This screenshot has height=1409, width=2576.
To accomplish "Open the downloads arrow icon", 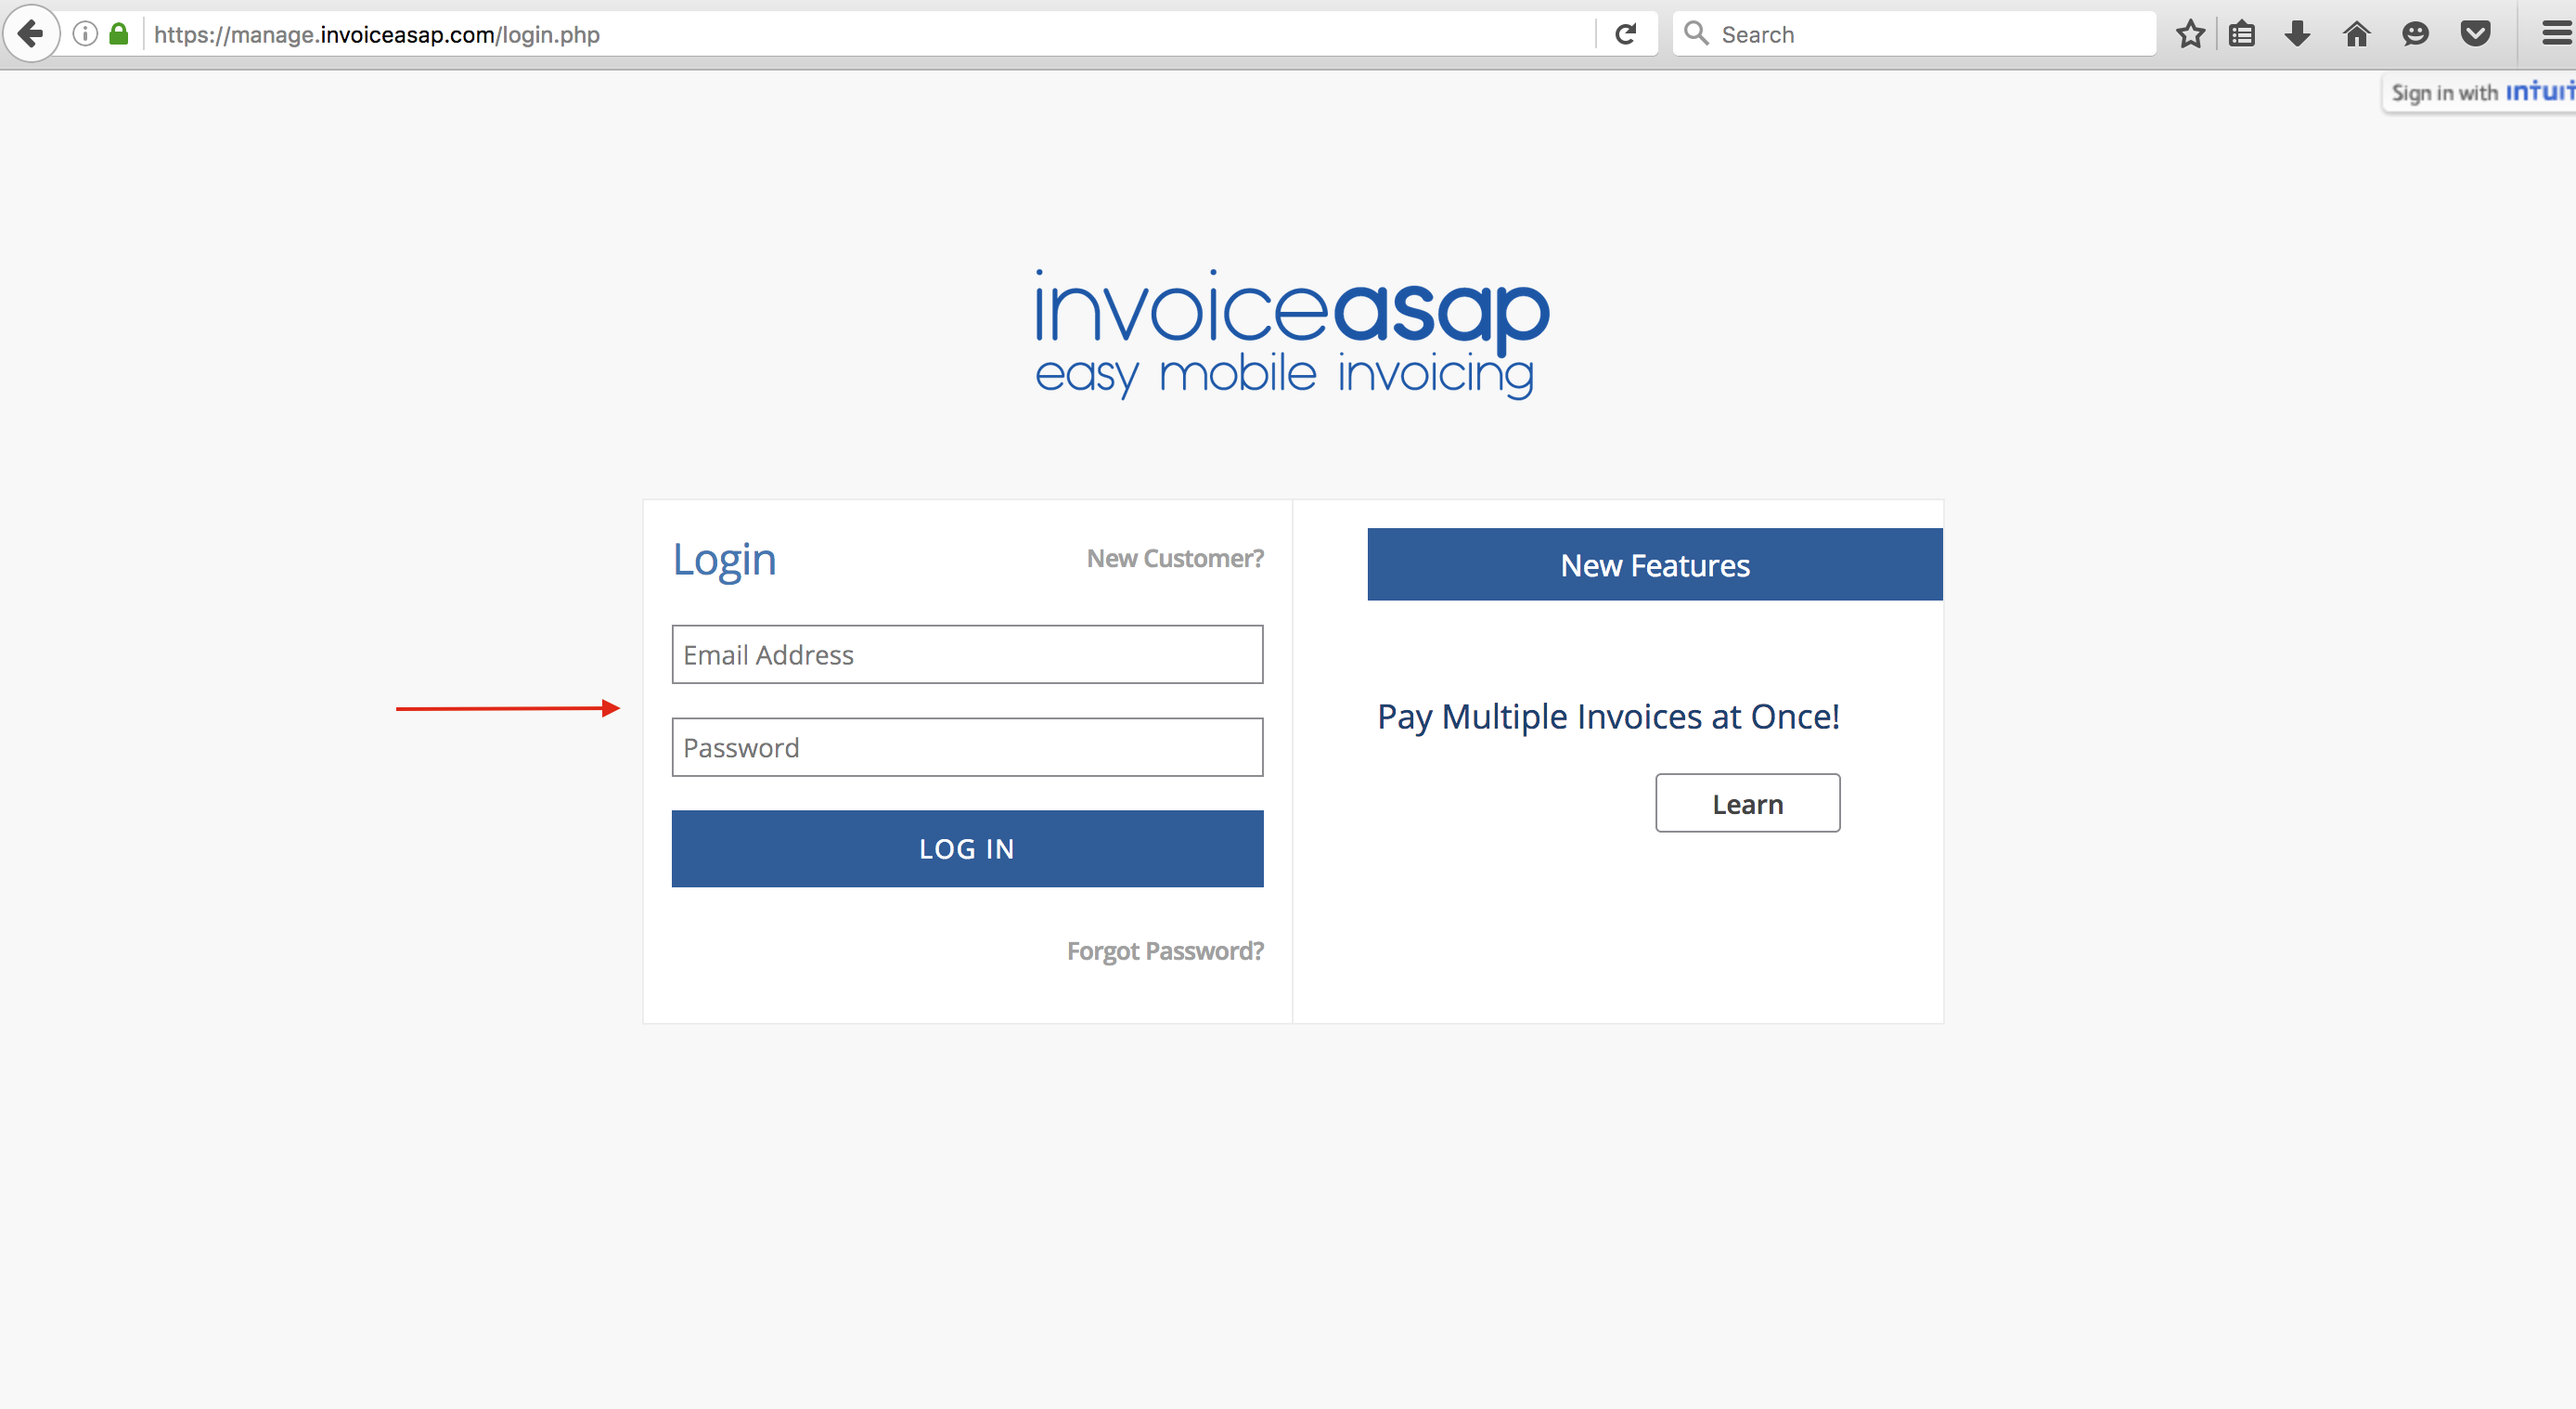I will tap(2298, 34).
